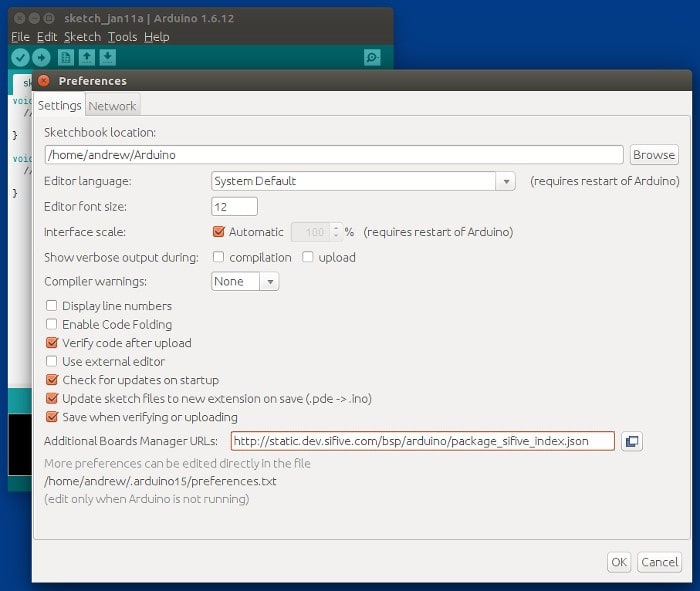Open the Sketch menu in Arduino window
Screen dimensions: 700x591
click(x=82, y=37)
